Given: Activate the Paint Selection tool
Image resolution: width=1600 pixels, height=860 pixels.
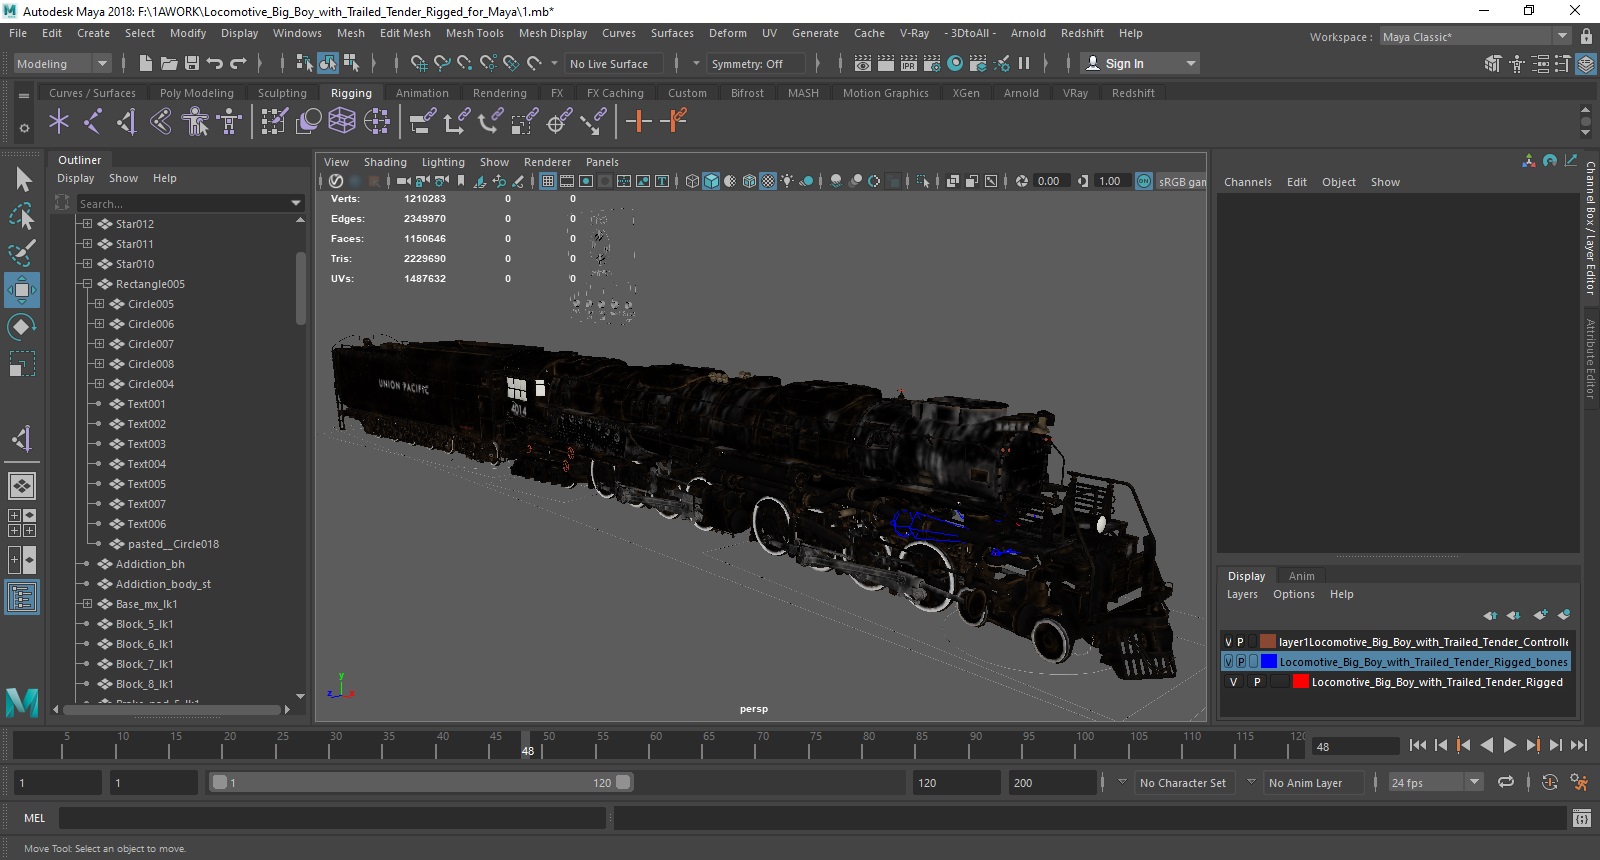Looking at the screenshot, I should (22, 253).
